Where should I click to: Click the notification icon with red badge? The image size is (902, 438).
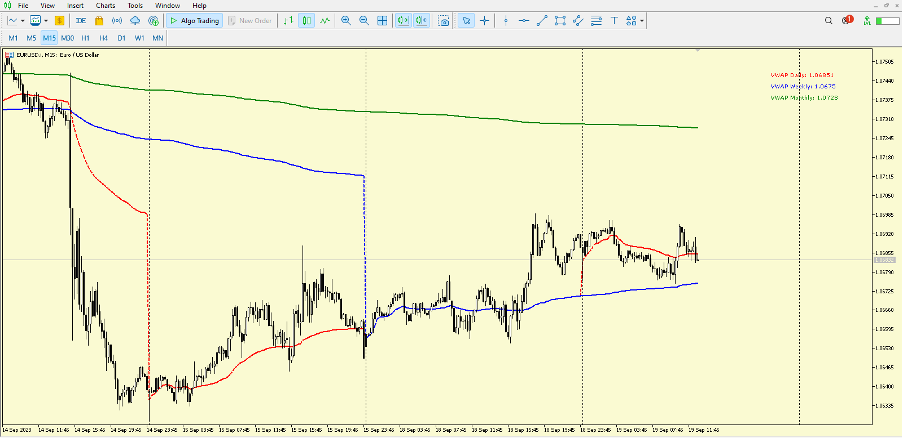click(x=847, y=20)
